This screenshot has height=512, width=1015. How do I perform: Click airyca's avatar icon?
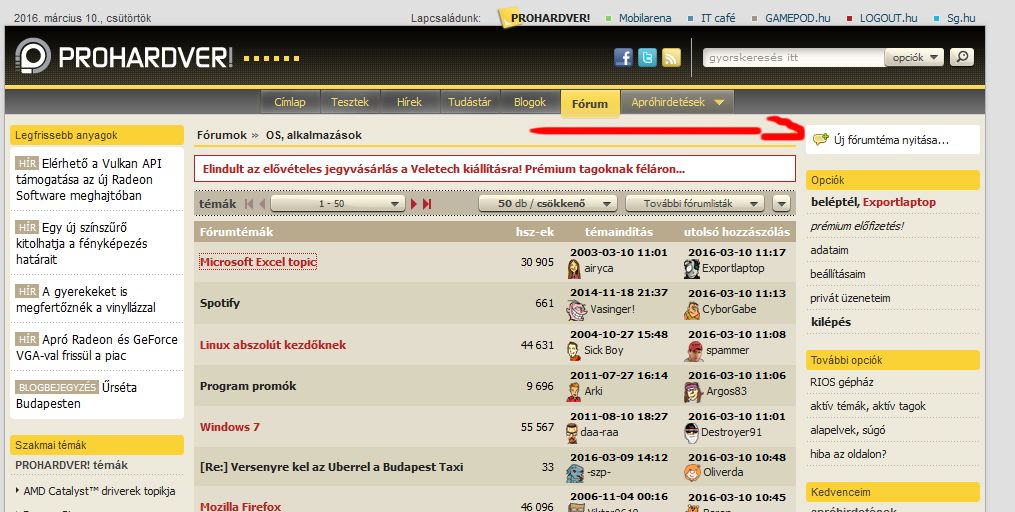574,269
